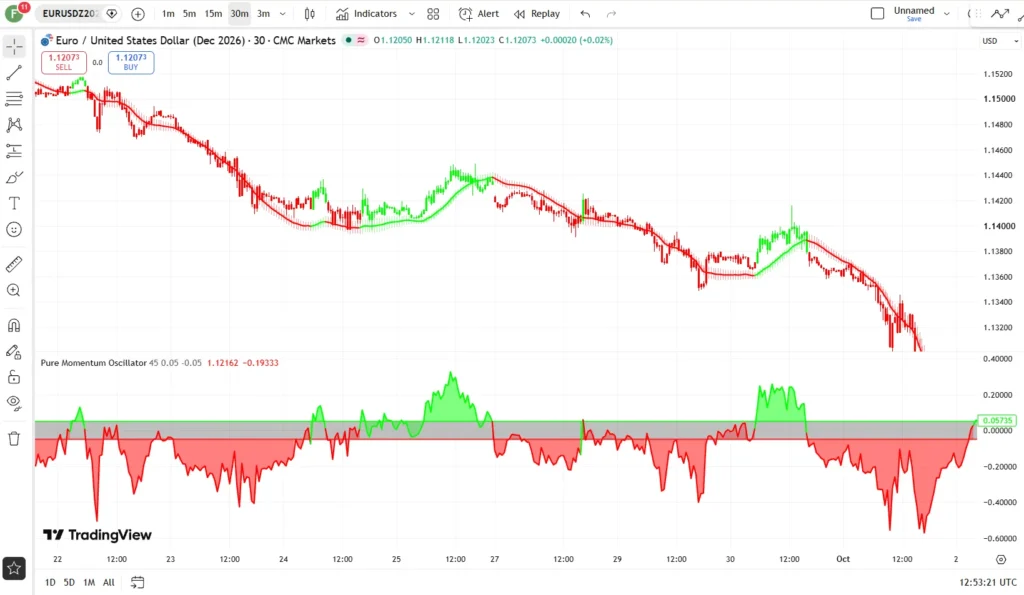Image resolution: width=1024 pixels, height=595 pixels.
Task: Open symbol search for EURUSDZ2026
Action: [x=70, y=13]
